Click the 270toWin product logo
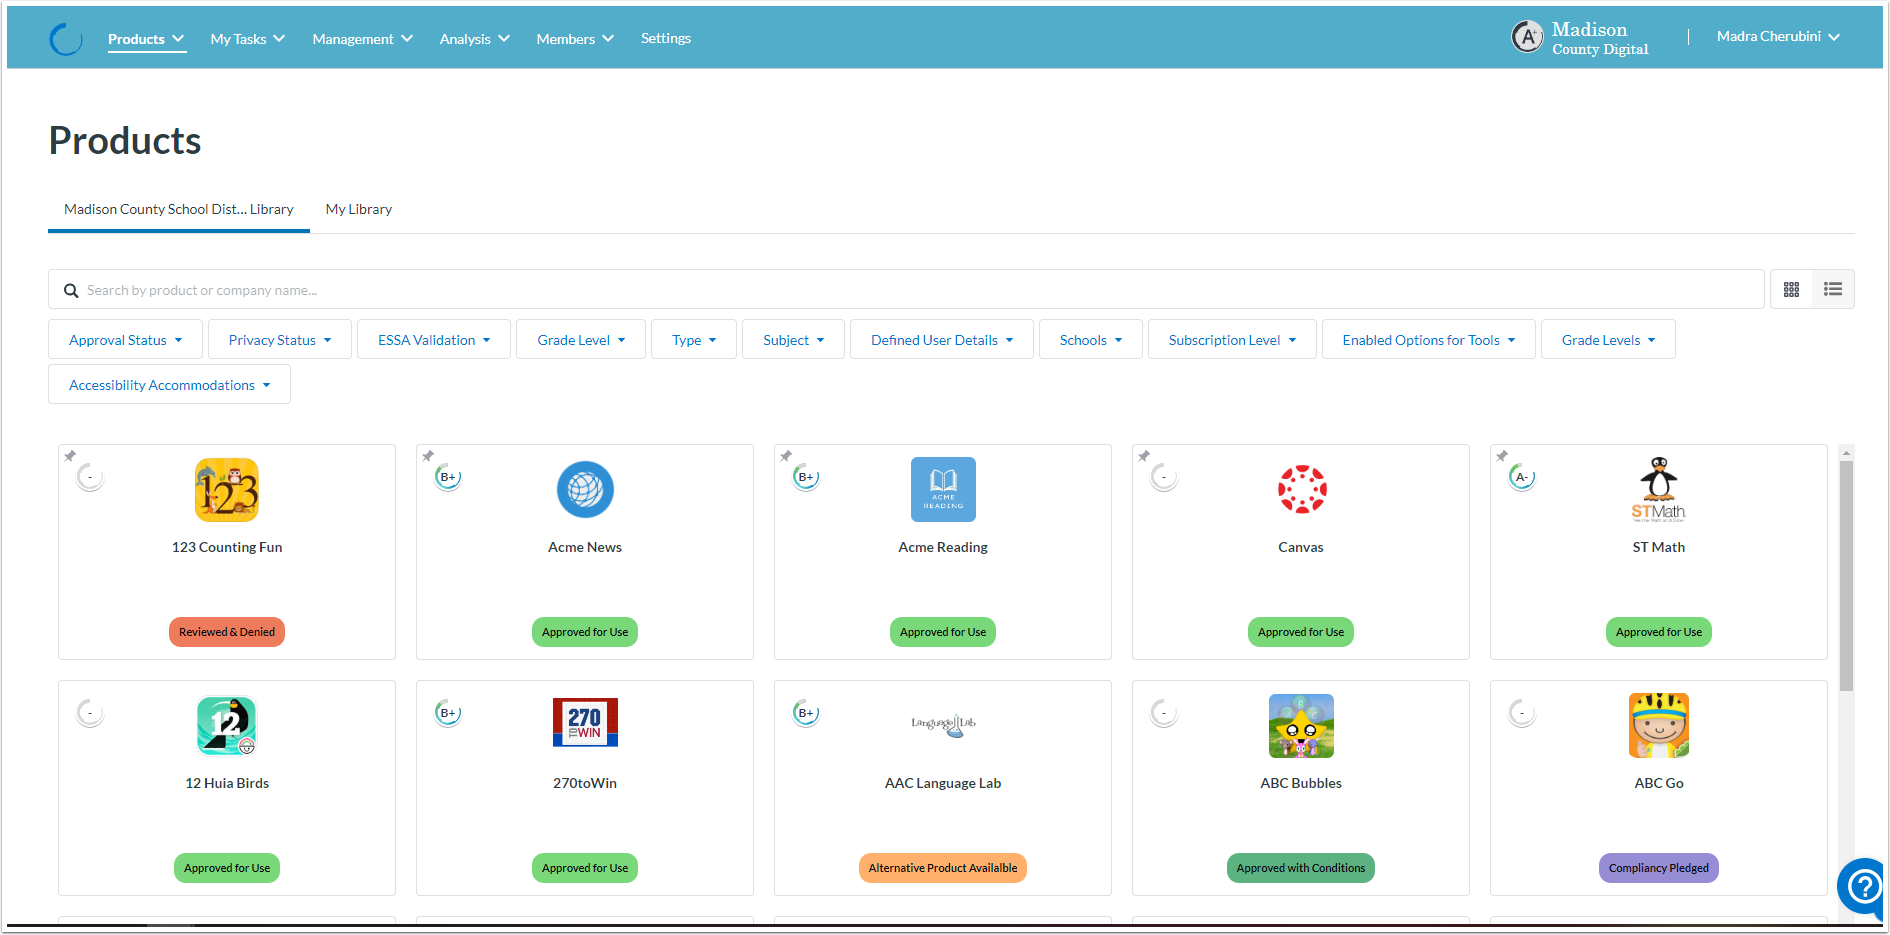This screenshot has height=935, width=1890. [x=584, y=722]
